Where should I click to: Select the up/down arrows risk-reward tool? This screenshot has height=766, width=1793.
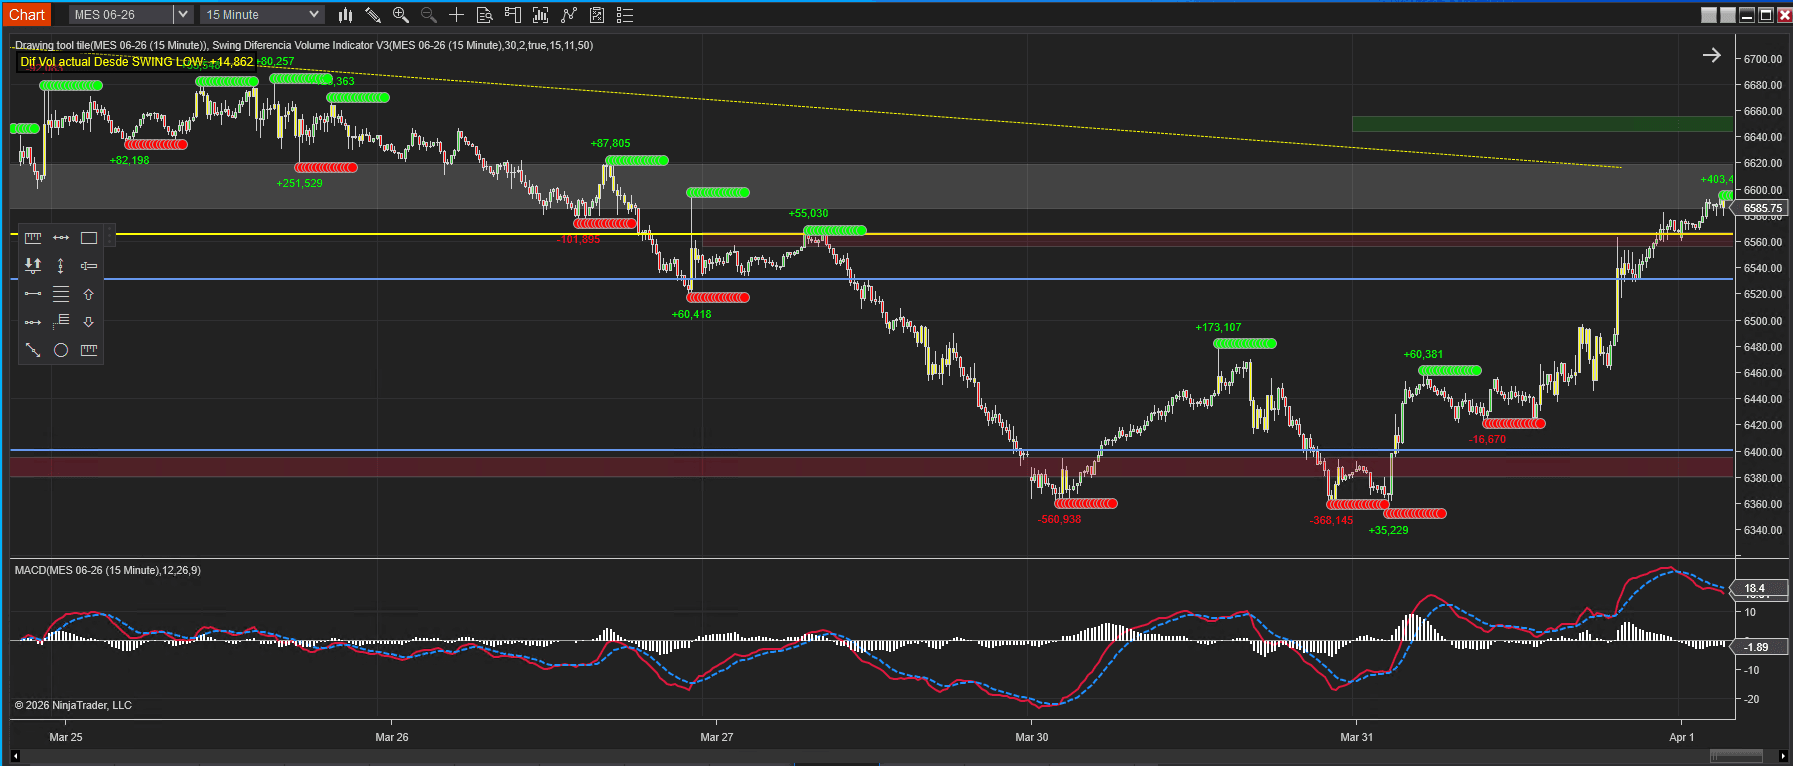pyautogui.click(x=33, y=266)
